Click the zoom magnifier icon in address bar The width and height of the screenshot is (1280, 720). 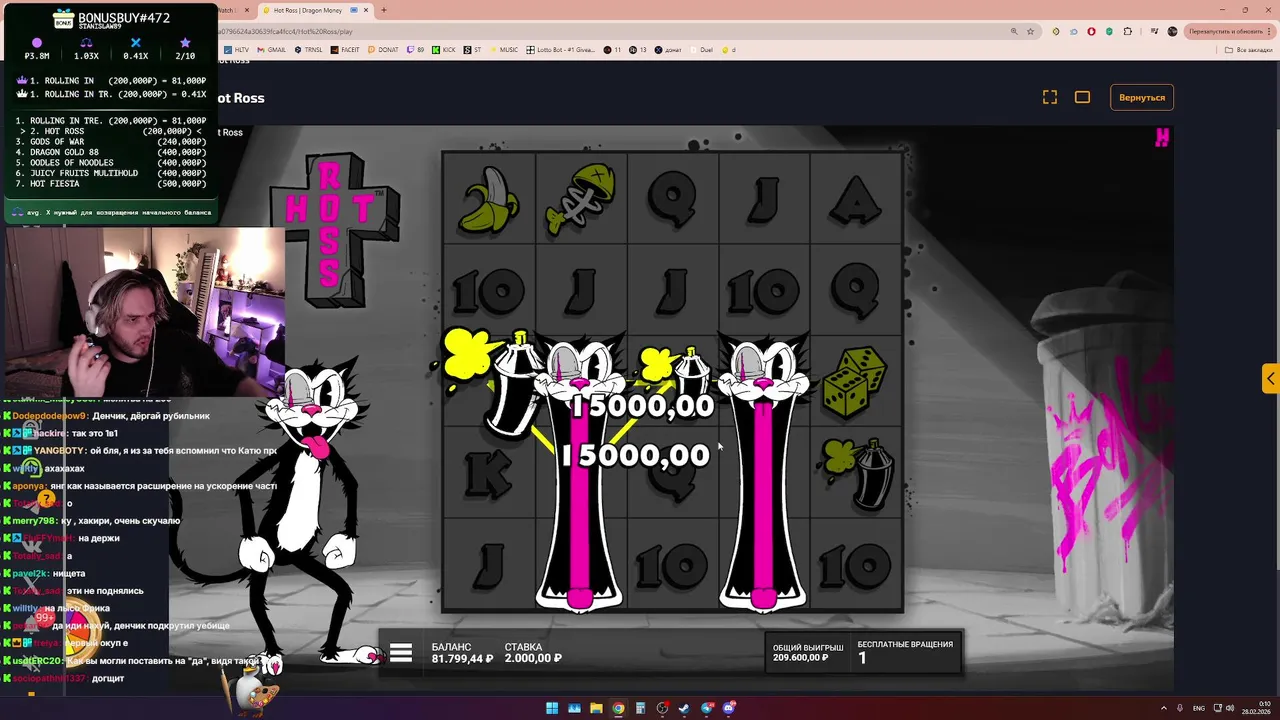pyautogui.click(x=1014, y=31)
